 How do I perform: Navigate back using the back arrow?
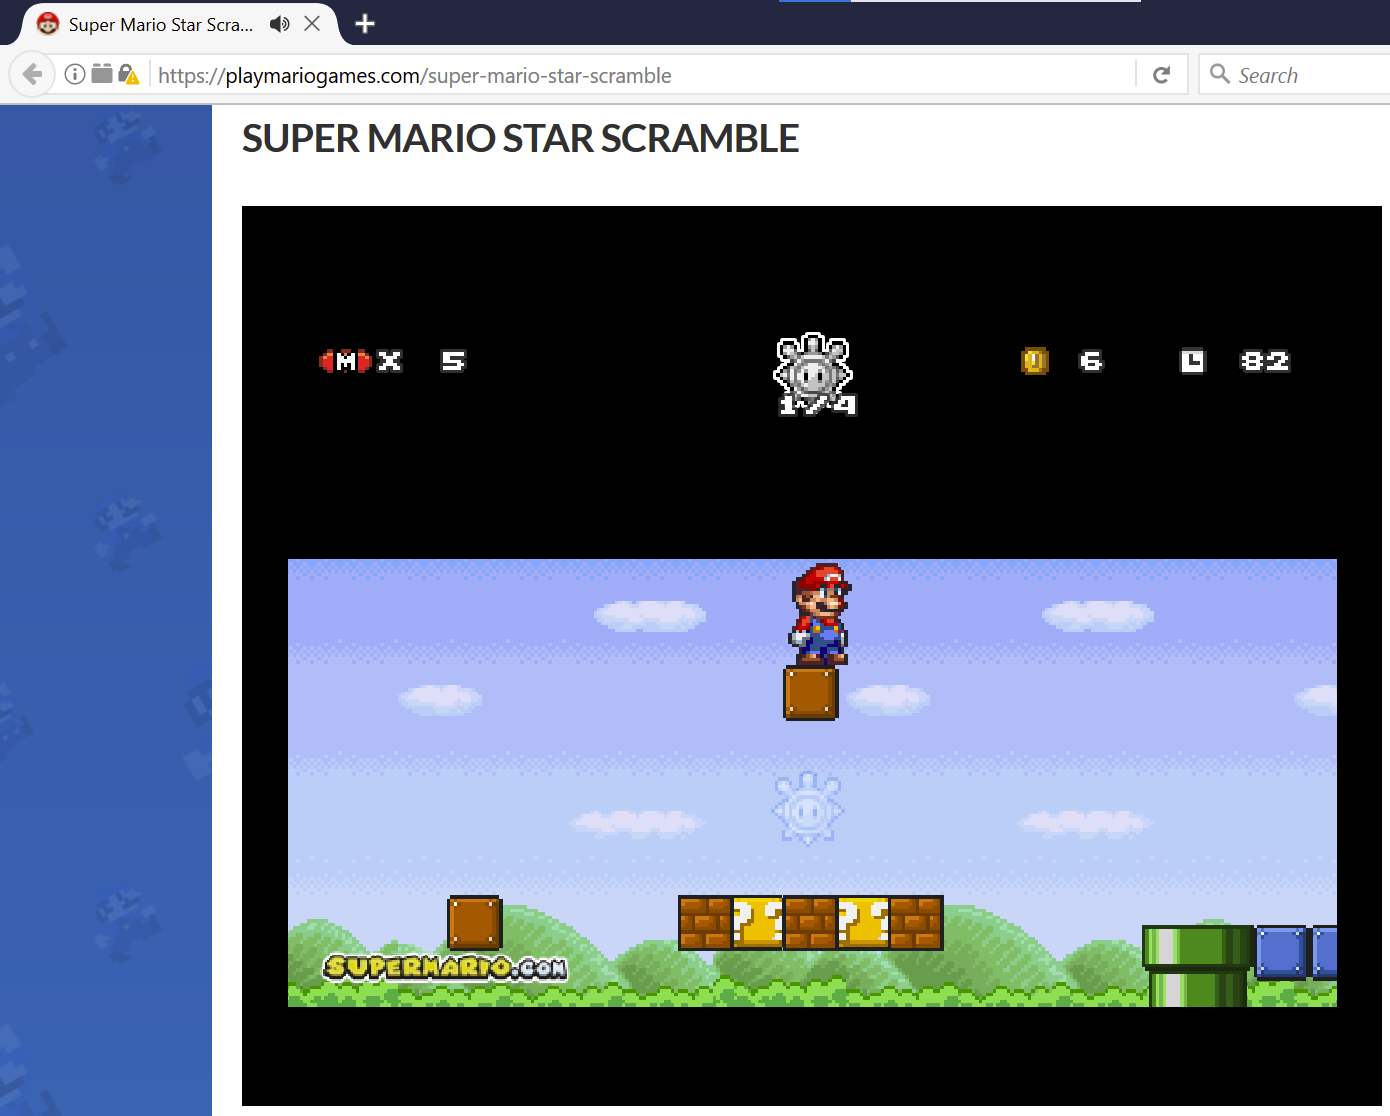click(x=32, y=73)
